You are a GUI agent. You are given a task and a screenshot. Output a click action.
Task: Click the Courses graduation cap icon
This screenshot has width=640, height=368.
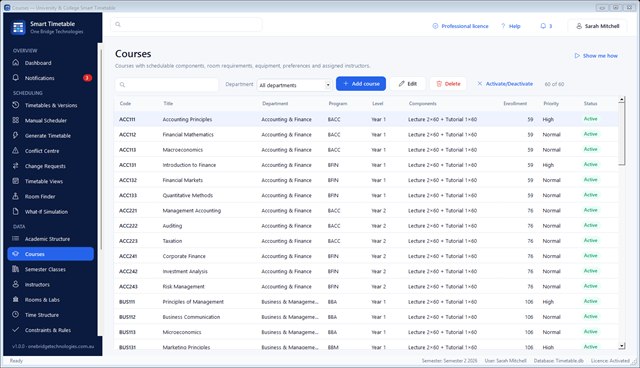click(16, 254)
